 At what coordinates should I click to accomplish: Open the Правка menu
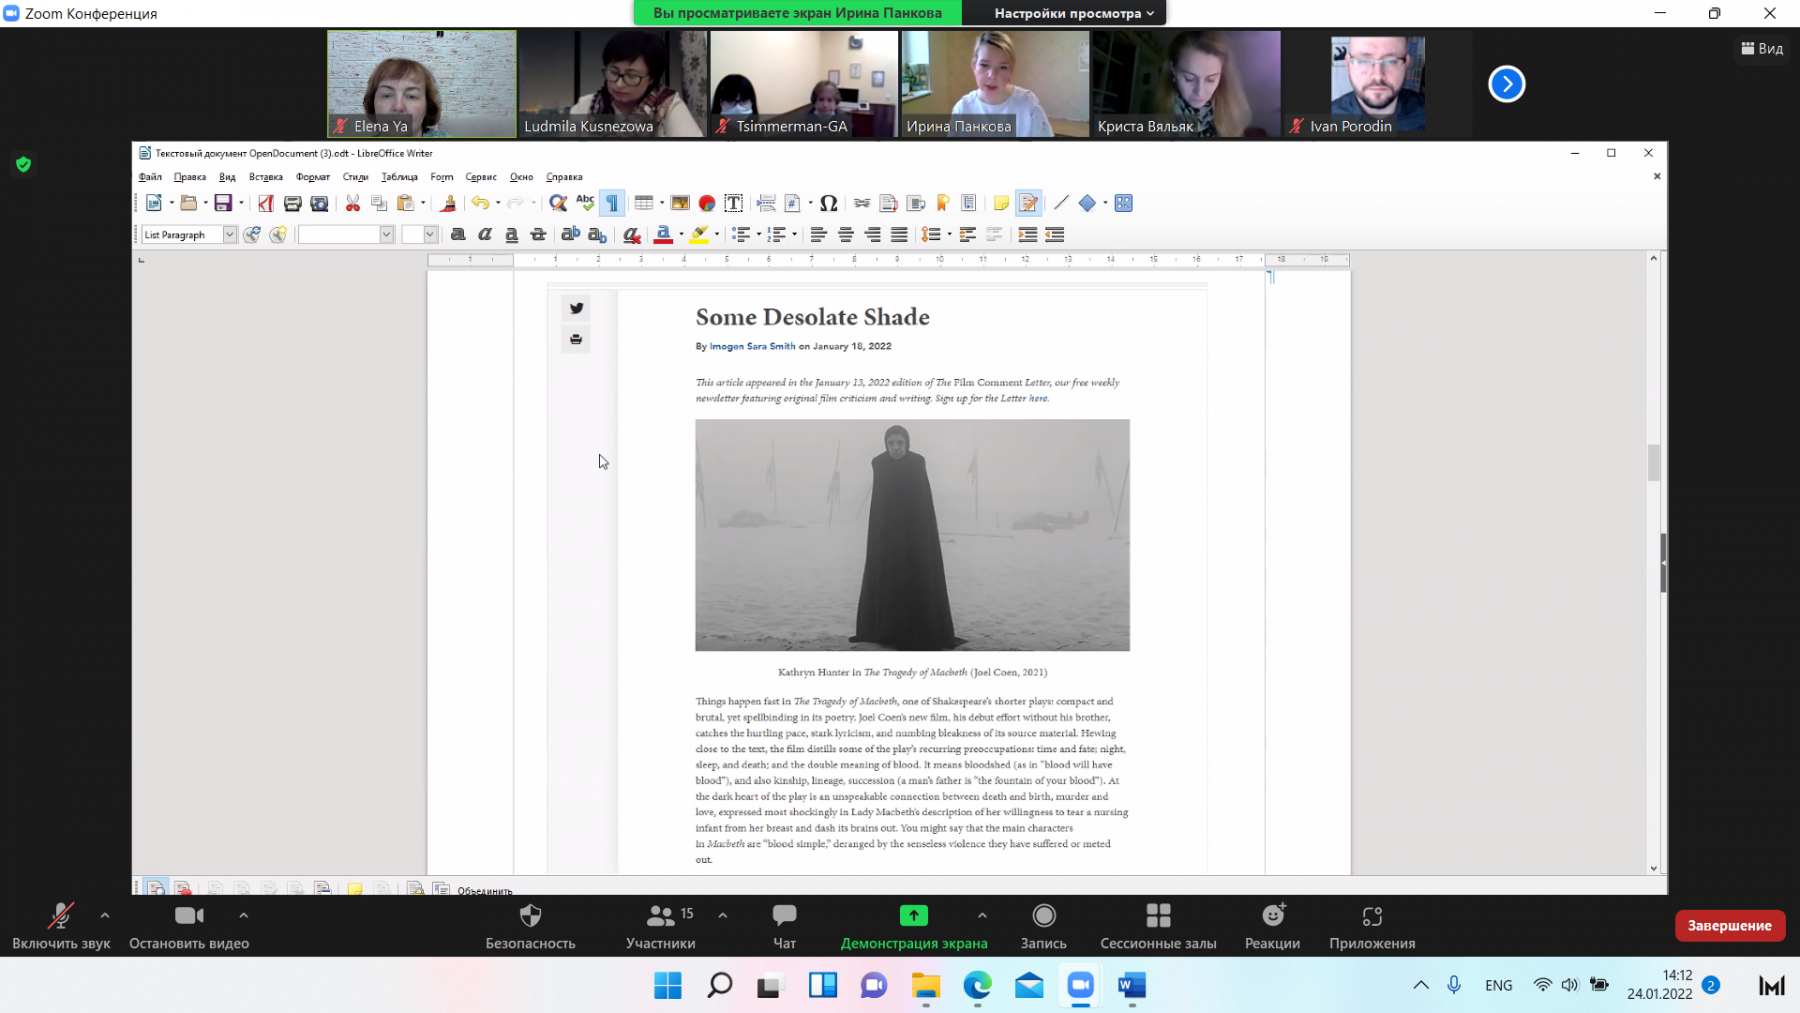tap(189, 177)
